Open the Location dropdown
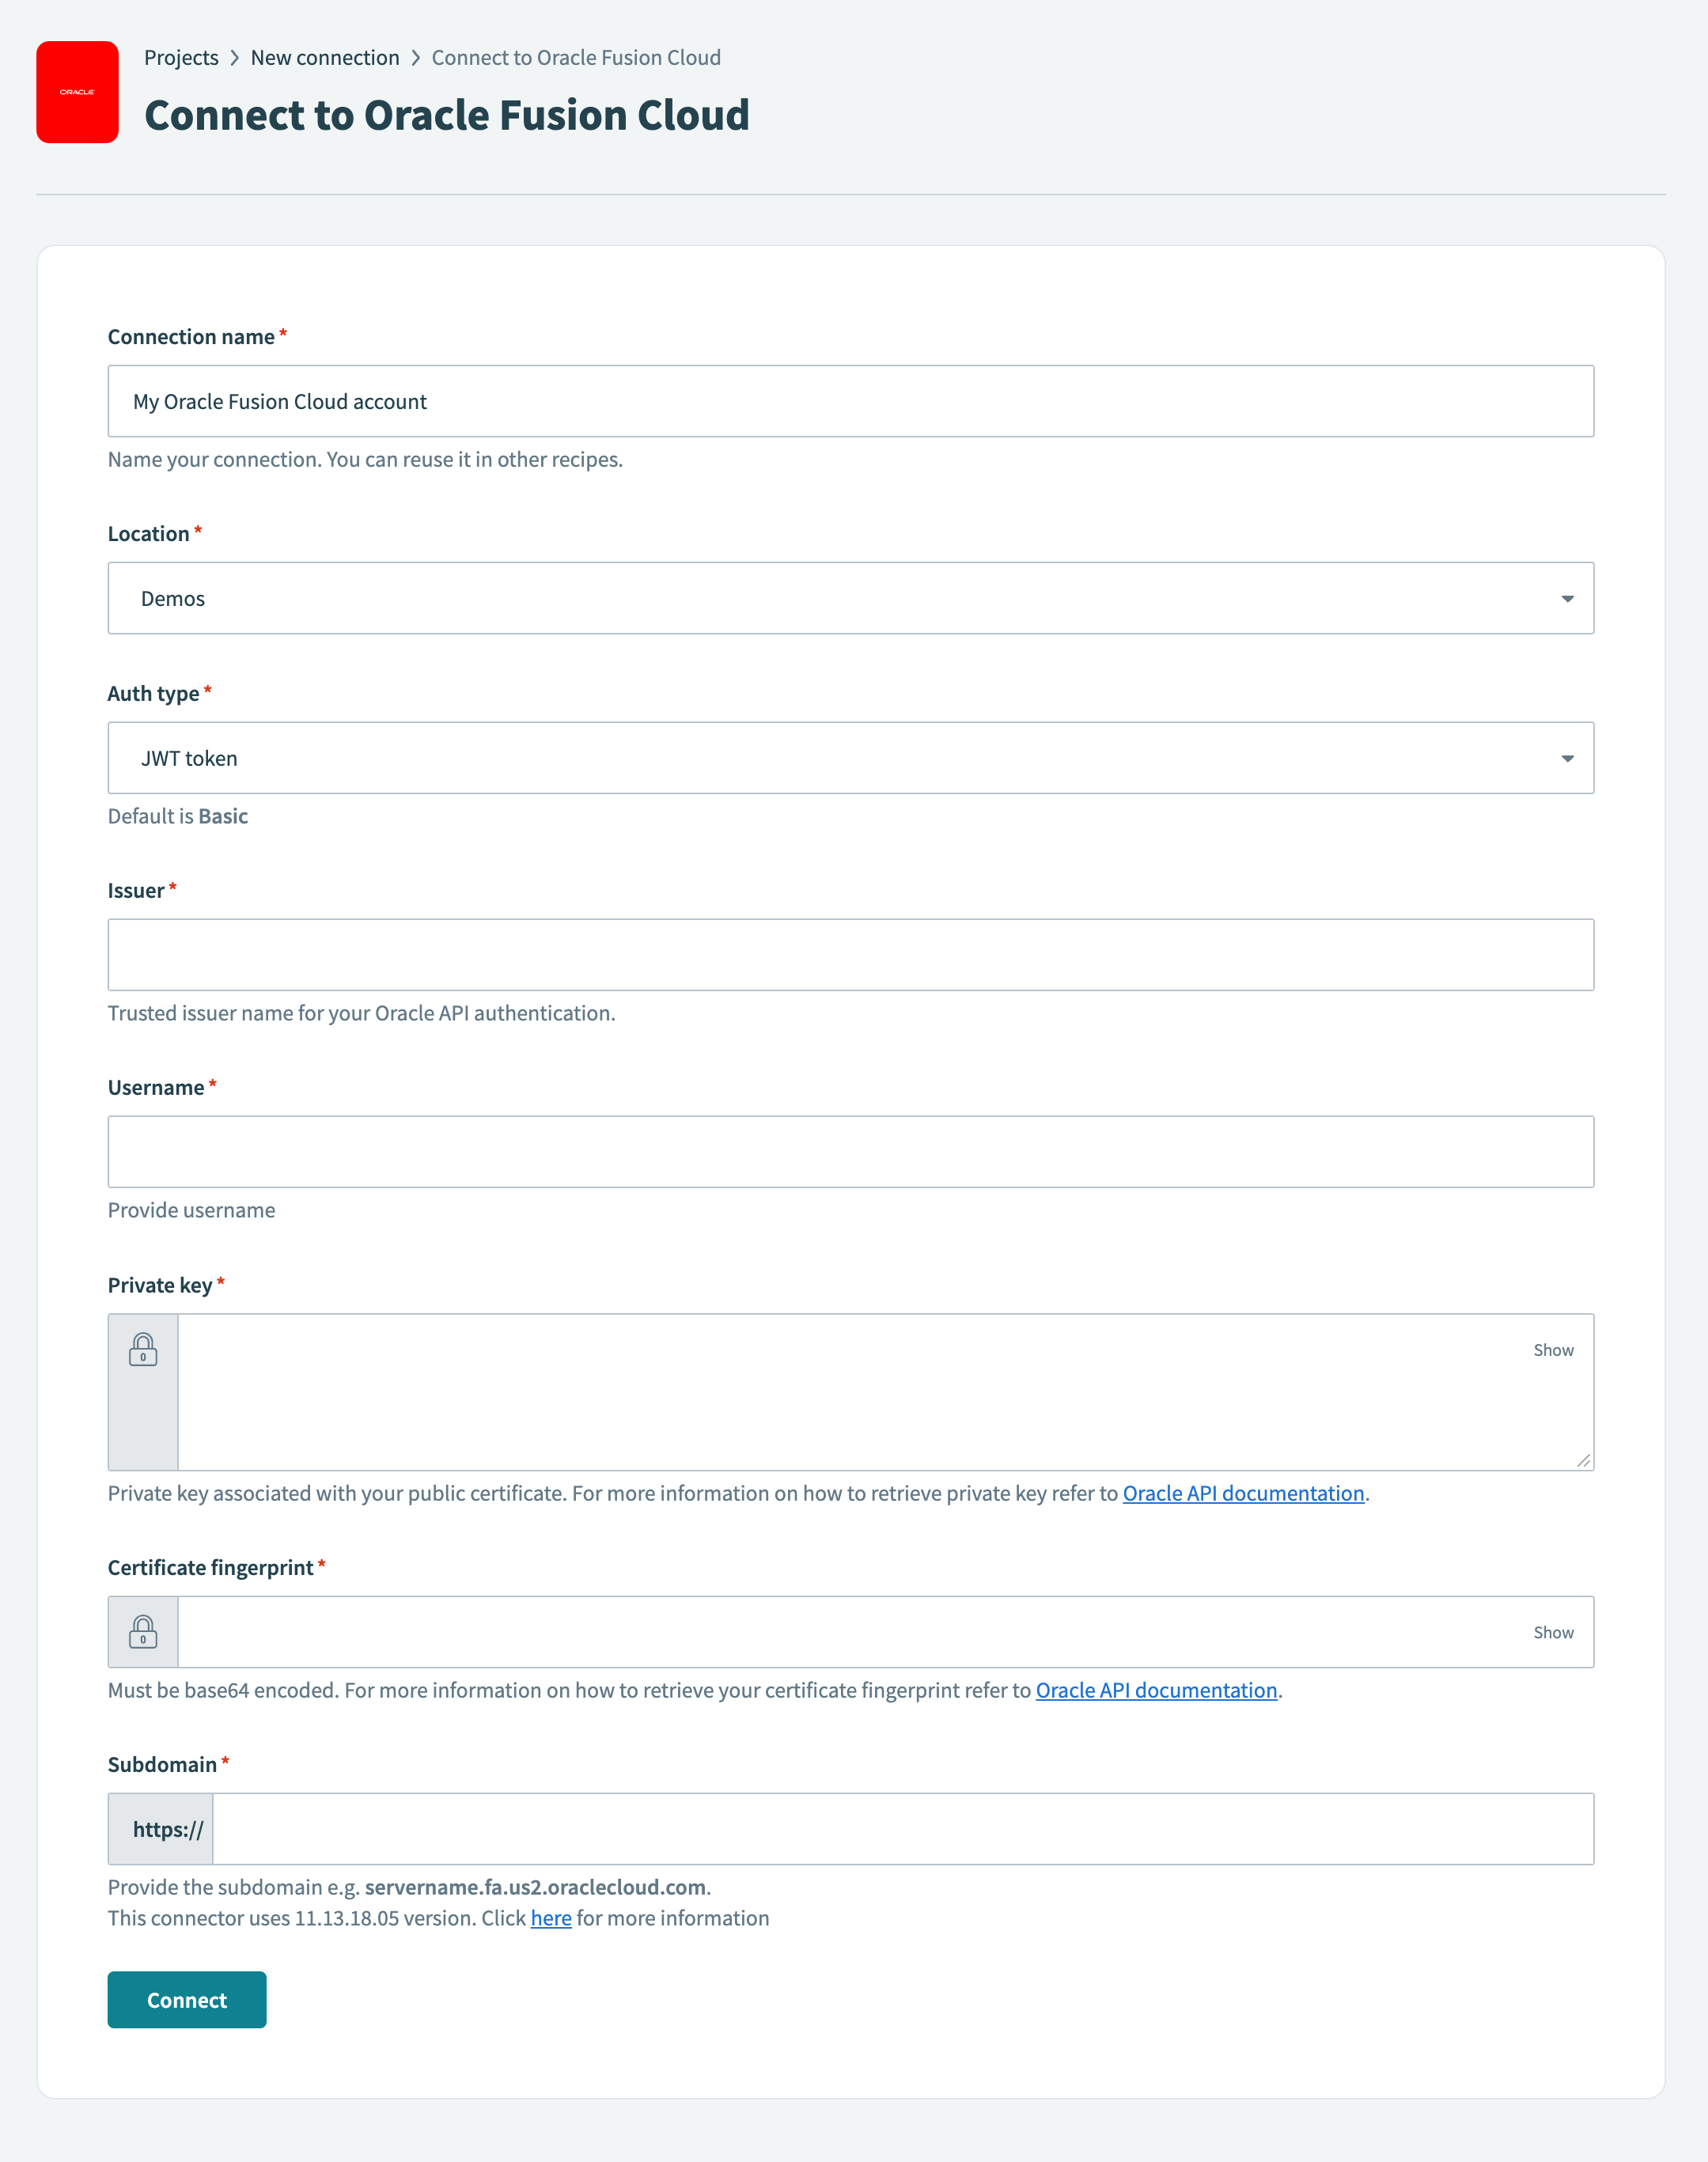1708x2162 pixels. 1567,597
